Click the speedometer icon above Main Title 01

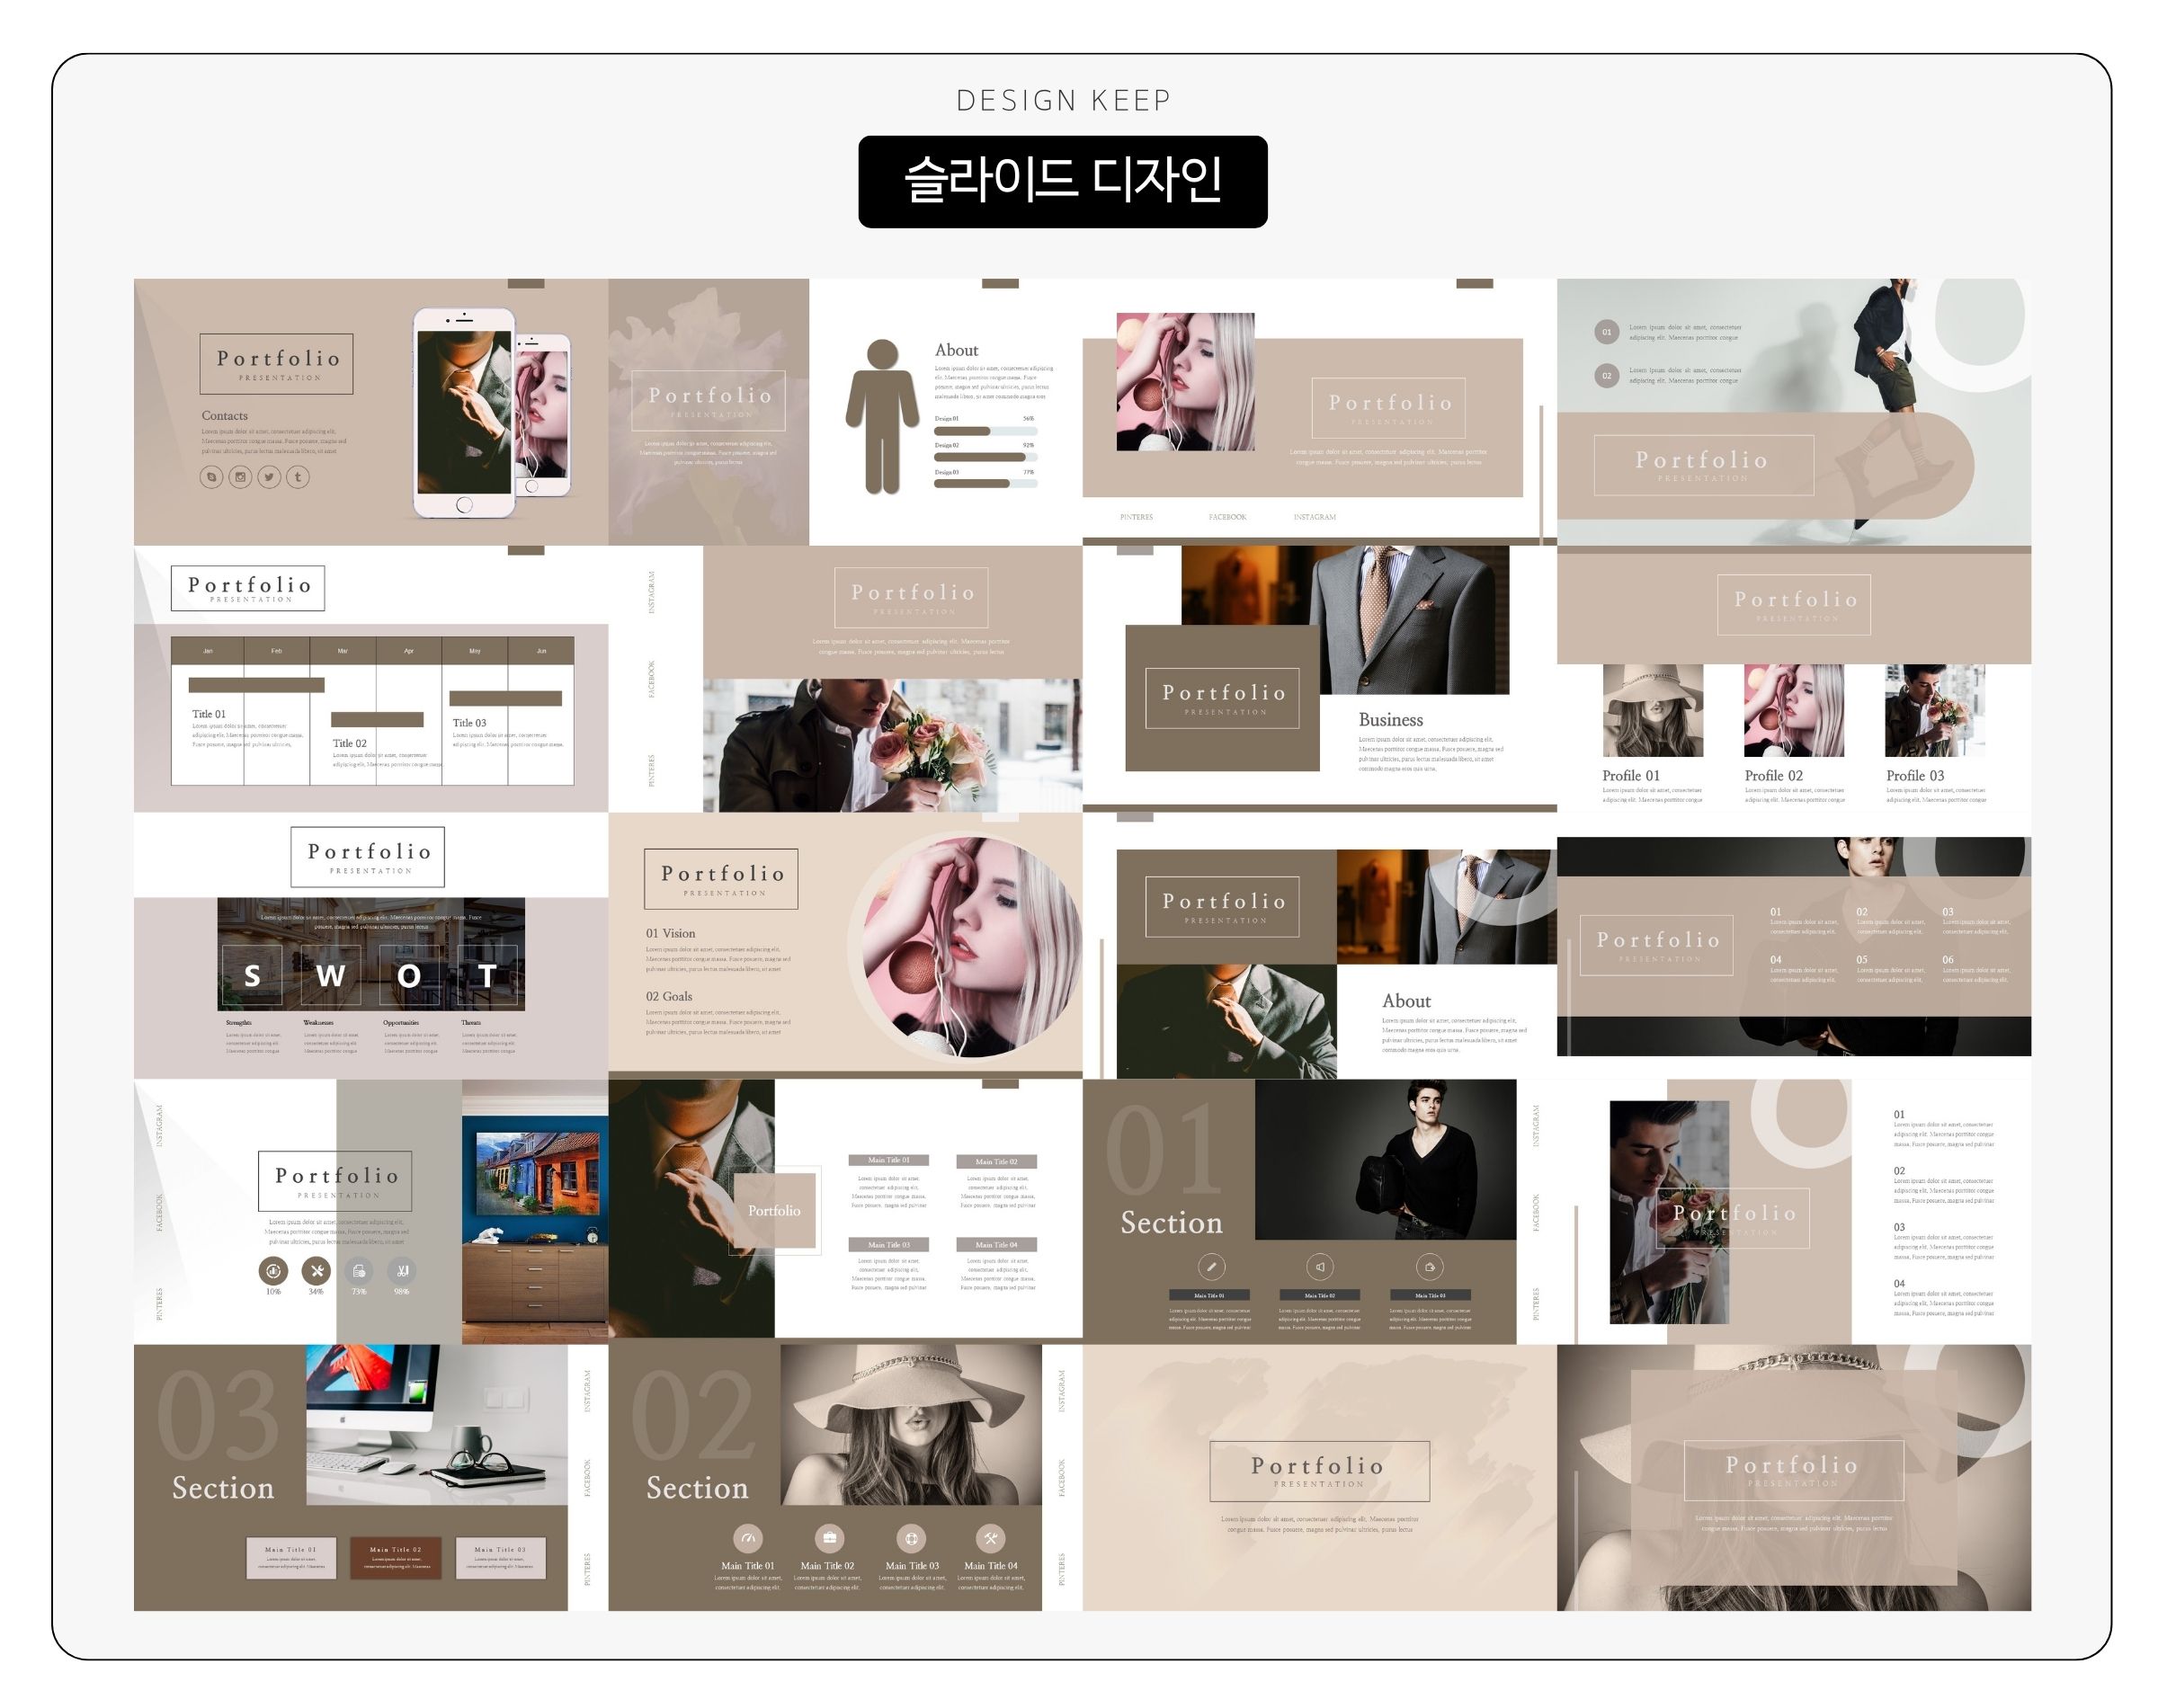point(748,1538)
